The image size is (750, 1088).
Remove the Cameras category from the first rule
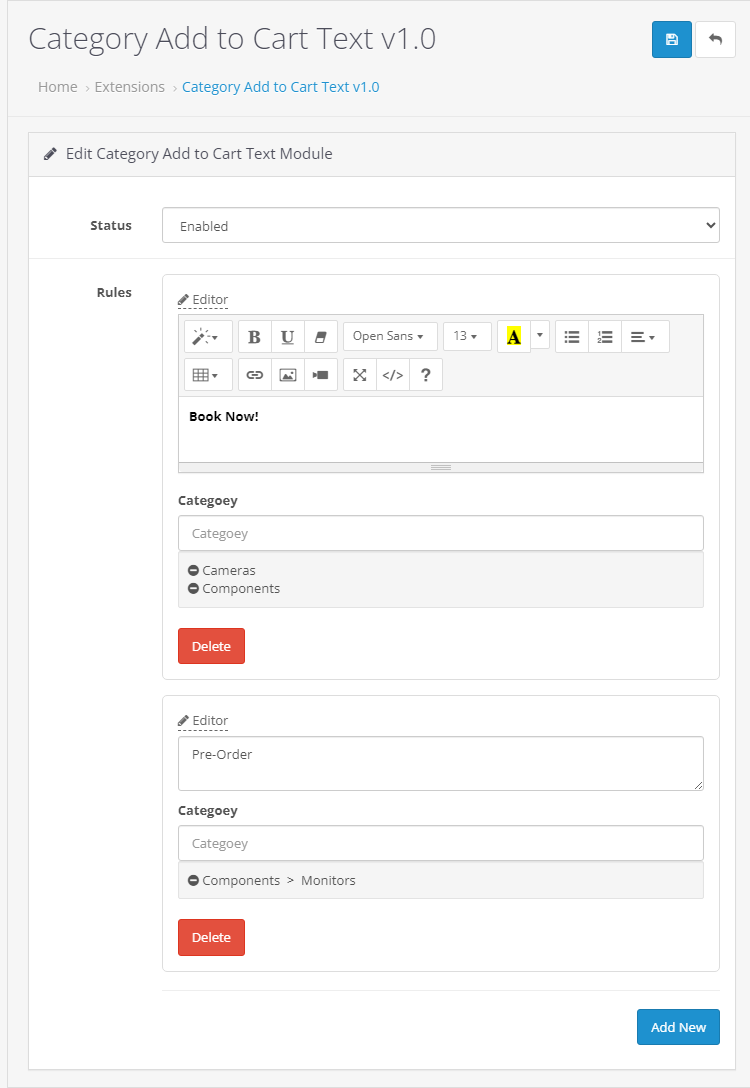[x=194, y=570]
